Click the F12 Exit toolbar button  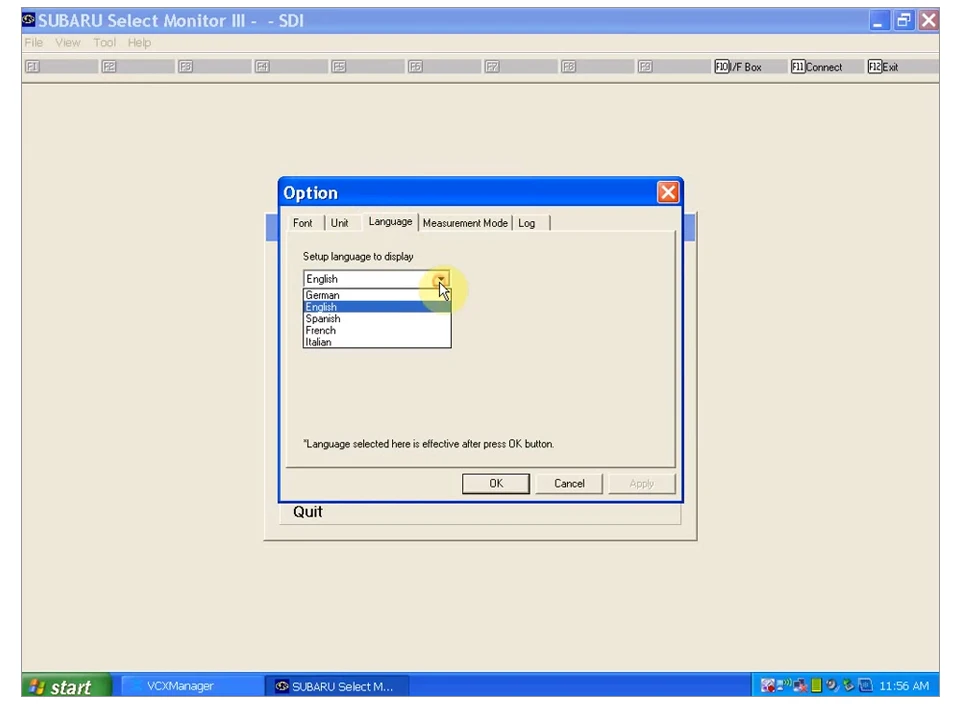click(901, 67)
